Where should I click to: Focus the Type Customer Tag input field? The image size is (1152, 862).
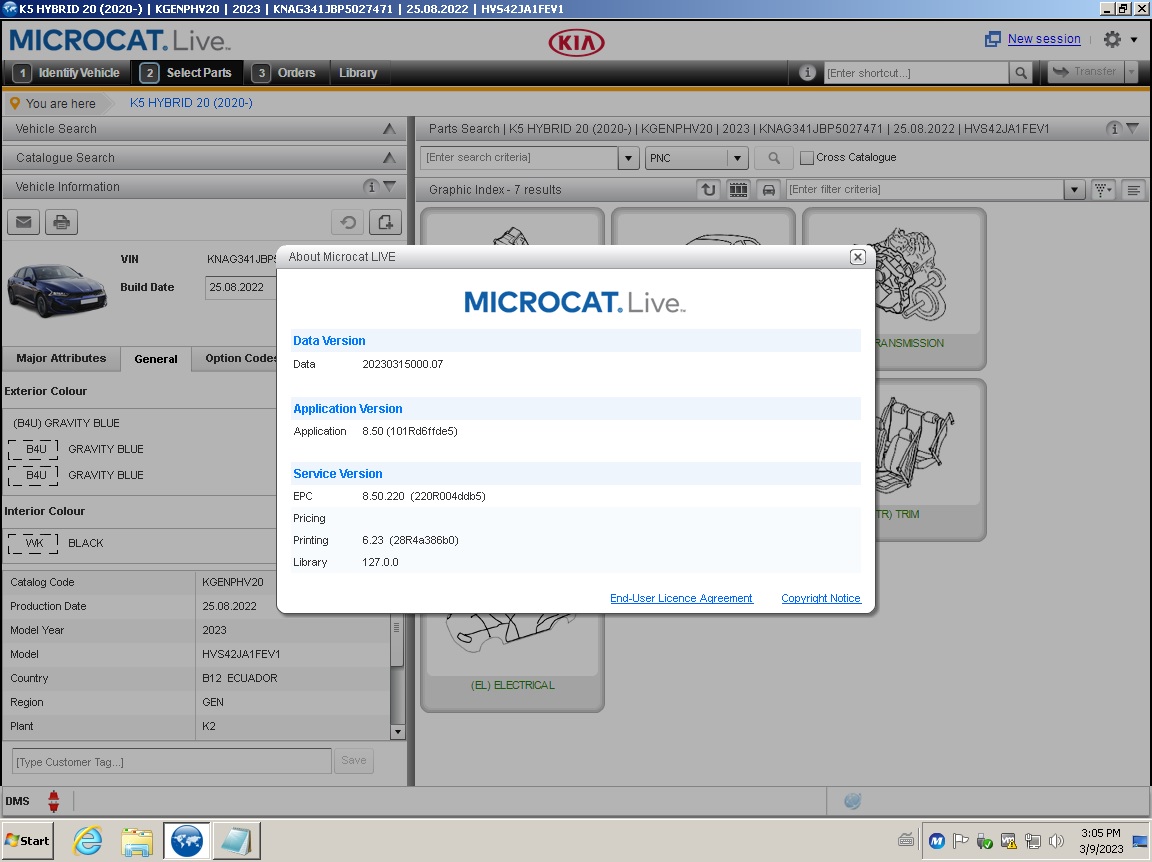click(x=172, y=761)
